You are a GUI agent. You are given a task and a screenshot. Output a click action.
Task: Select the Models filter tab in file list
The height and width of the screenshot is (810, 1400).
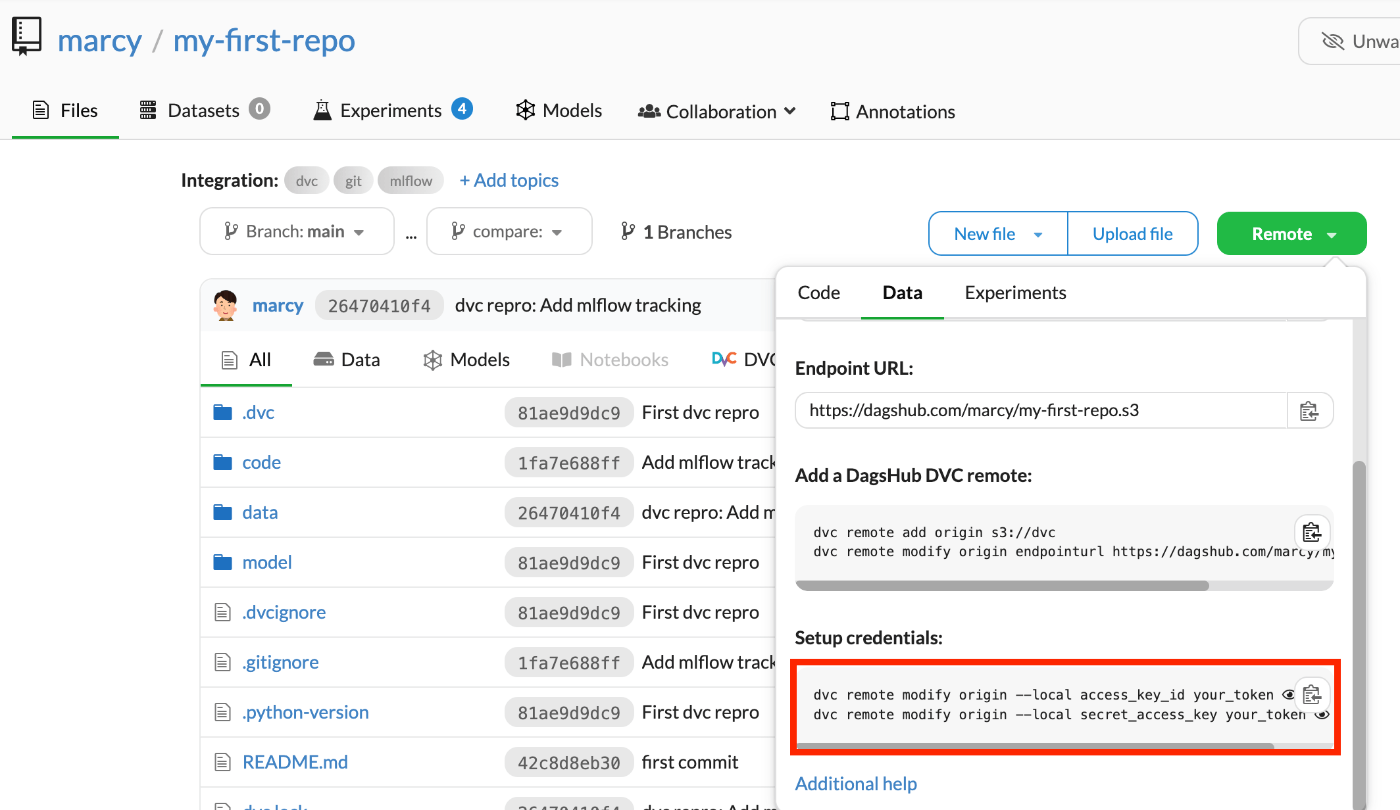tap(466, 360)
